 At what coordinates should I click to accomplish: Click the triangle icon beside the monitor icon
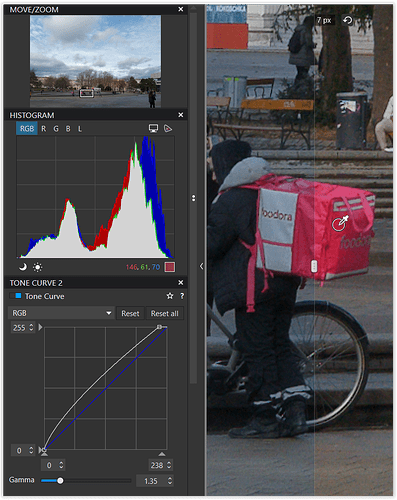[168, 128]
